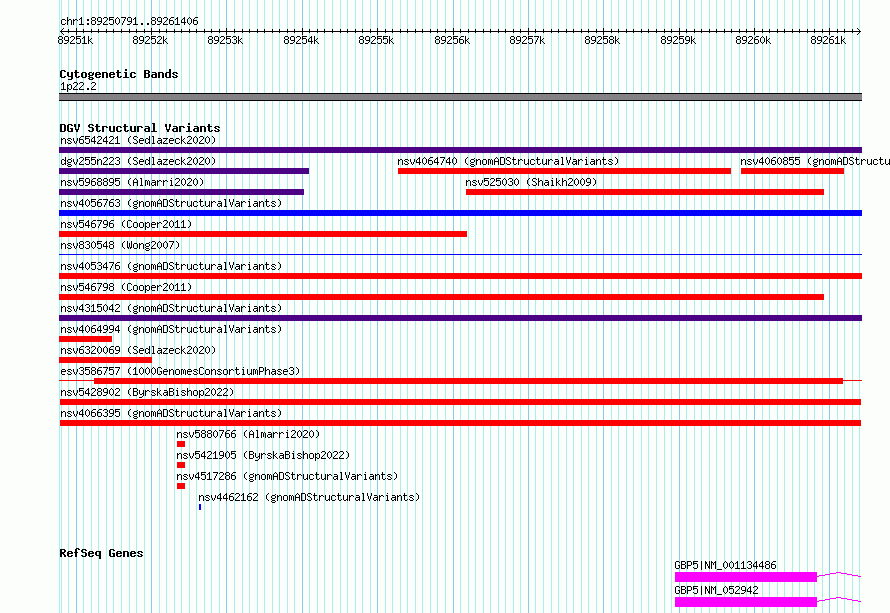The height and width of the screenshot is (613, 890).
Task: Select the purple nsv4315042 variant bar
Action: coord(460,318)
